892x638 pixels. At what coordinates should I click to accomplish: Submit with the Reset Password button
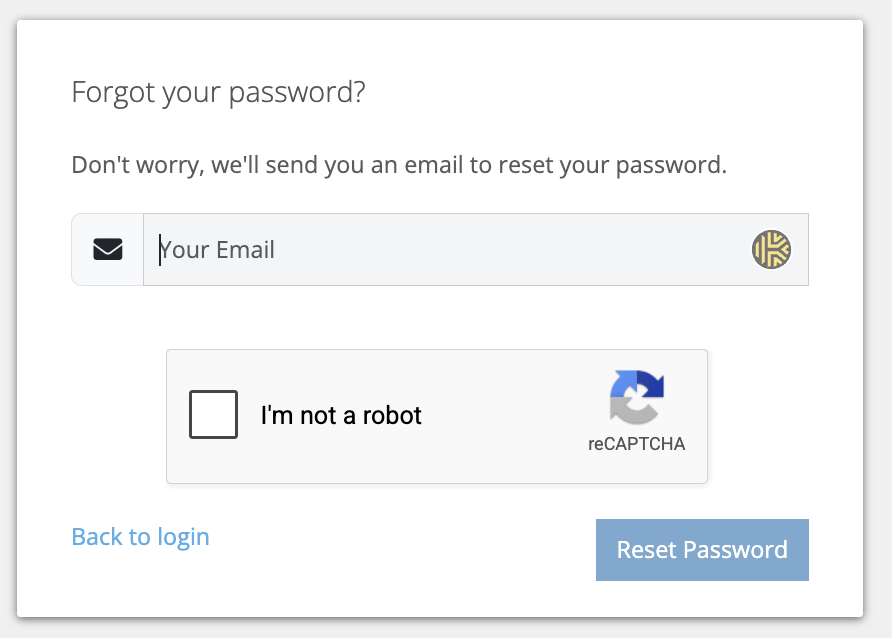tap(702, 550)
